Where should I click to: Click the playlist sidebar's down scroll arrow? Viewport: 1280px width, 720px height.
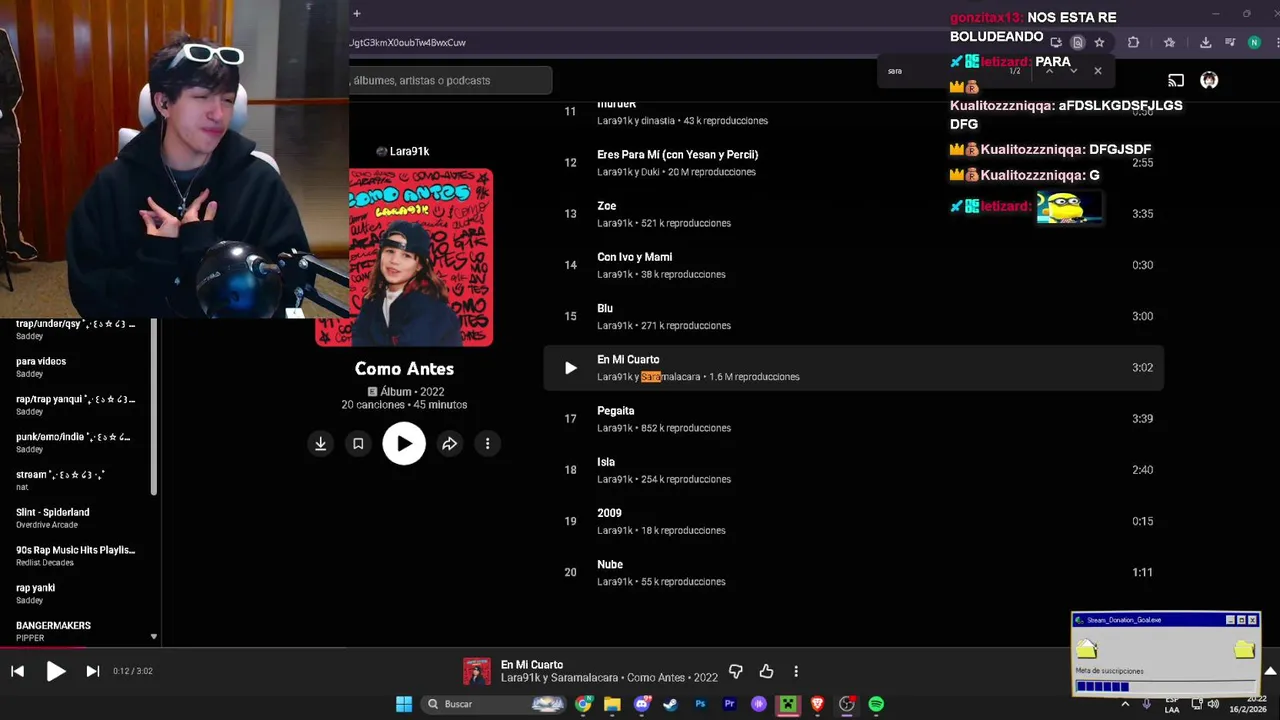click(154, 636)
